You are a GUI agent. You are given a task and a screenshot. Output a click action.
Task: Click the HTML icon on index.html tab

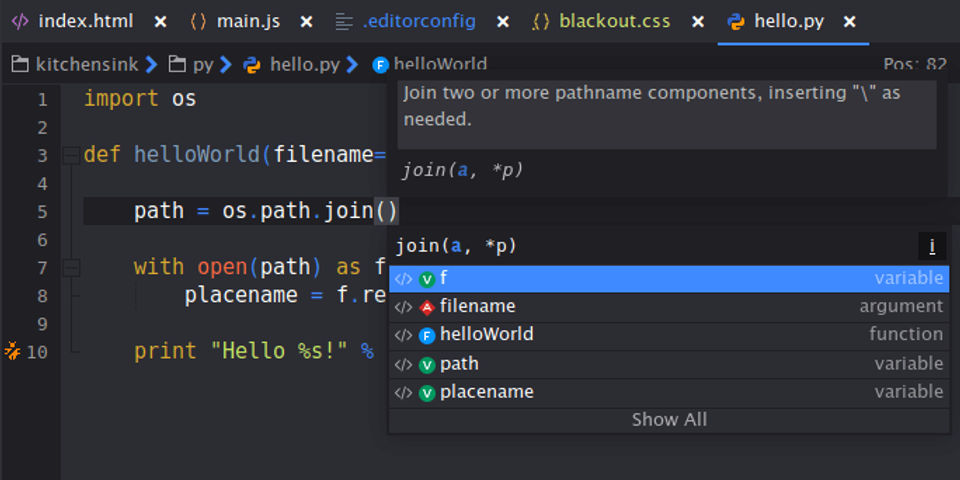click(x=20, y=21)
